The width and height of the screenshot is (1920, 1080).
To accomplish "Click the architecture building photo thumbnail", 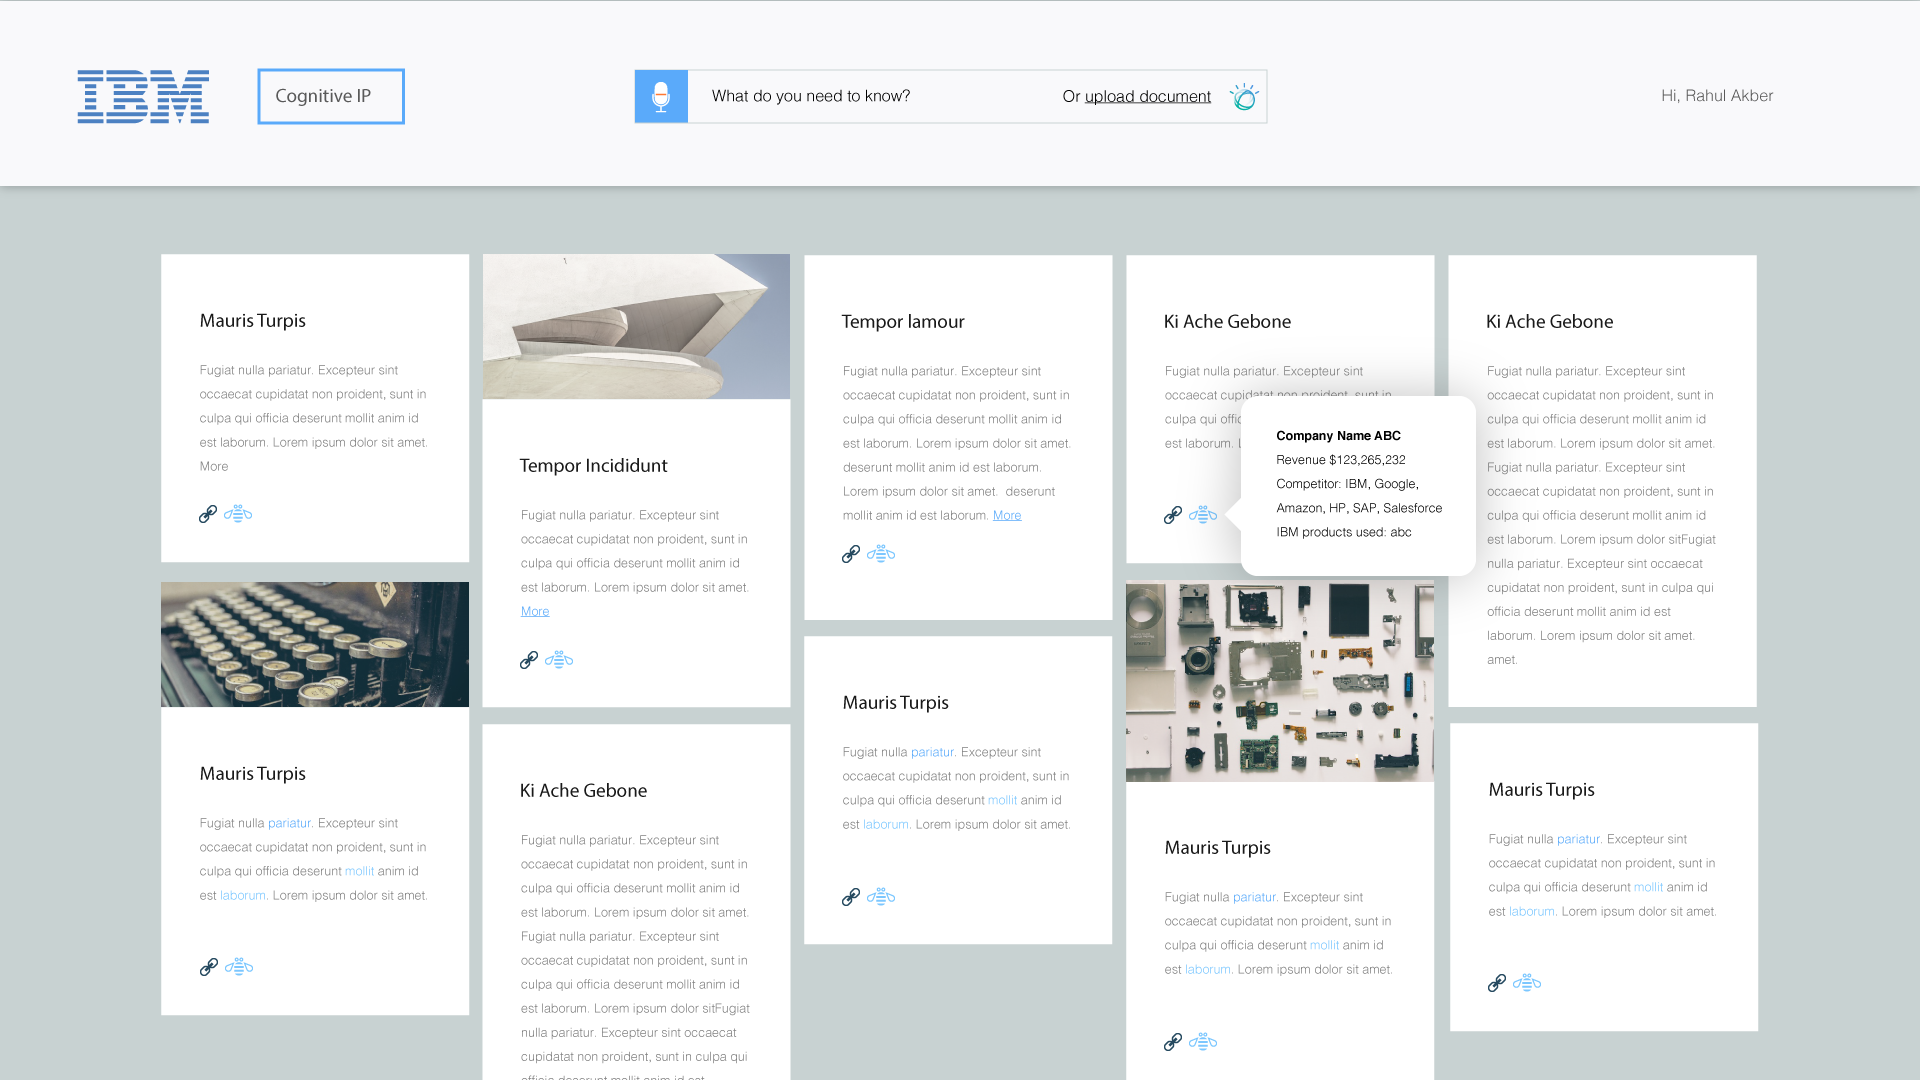I will 636,326.
